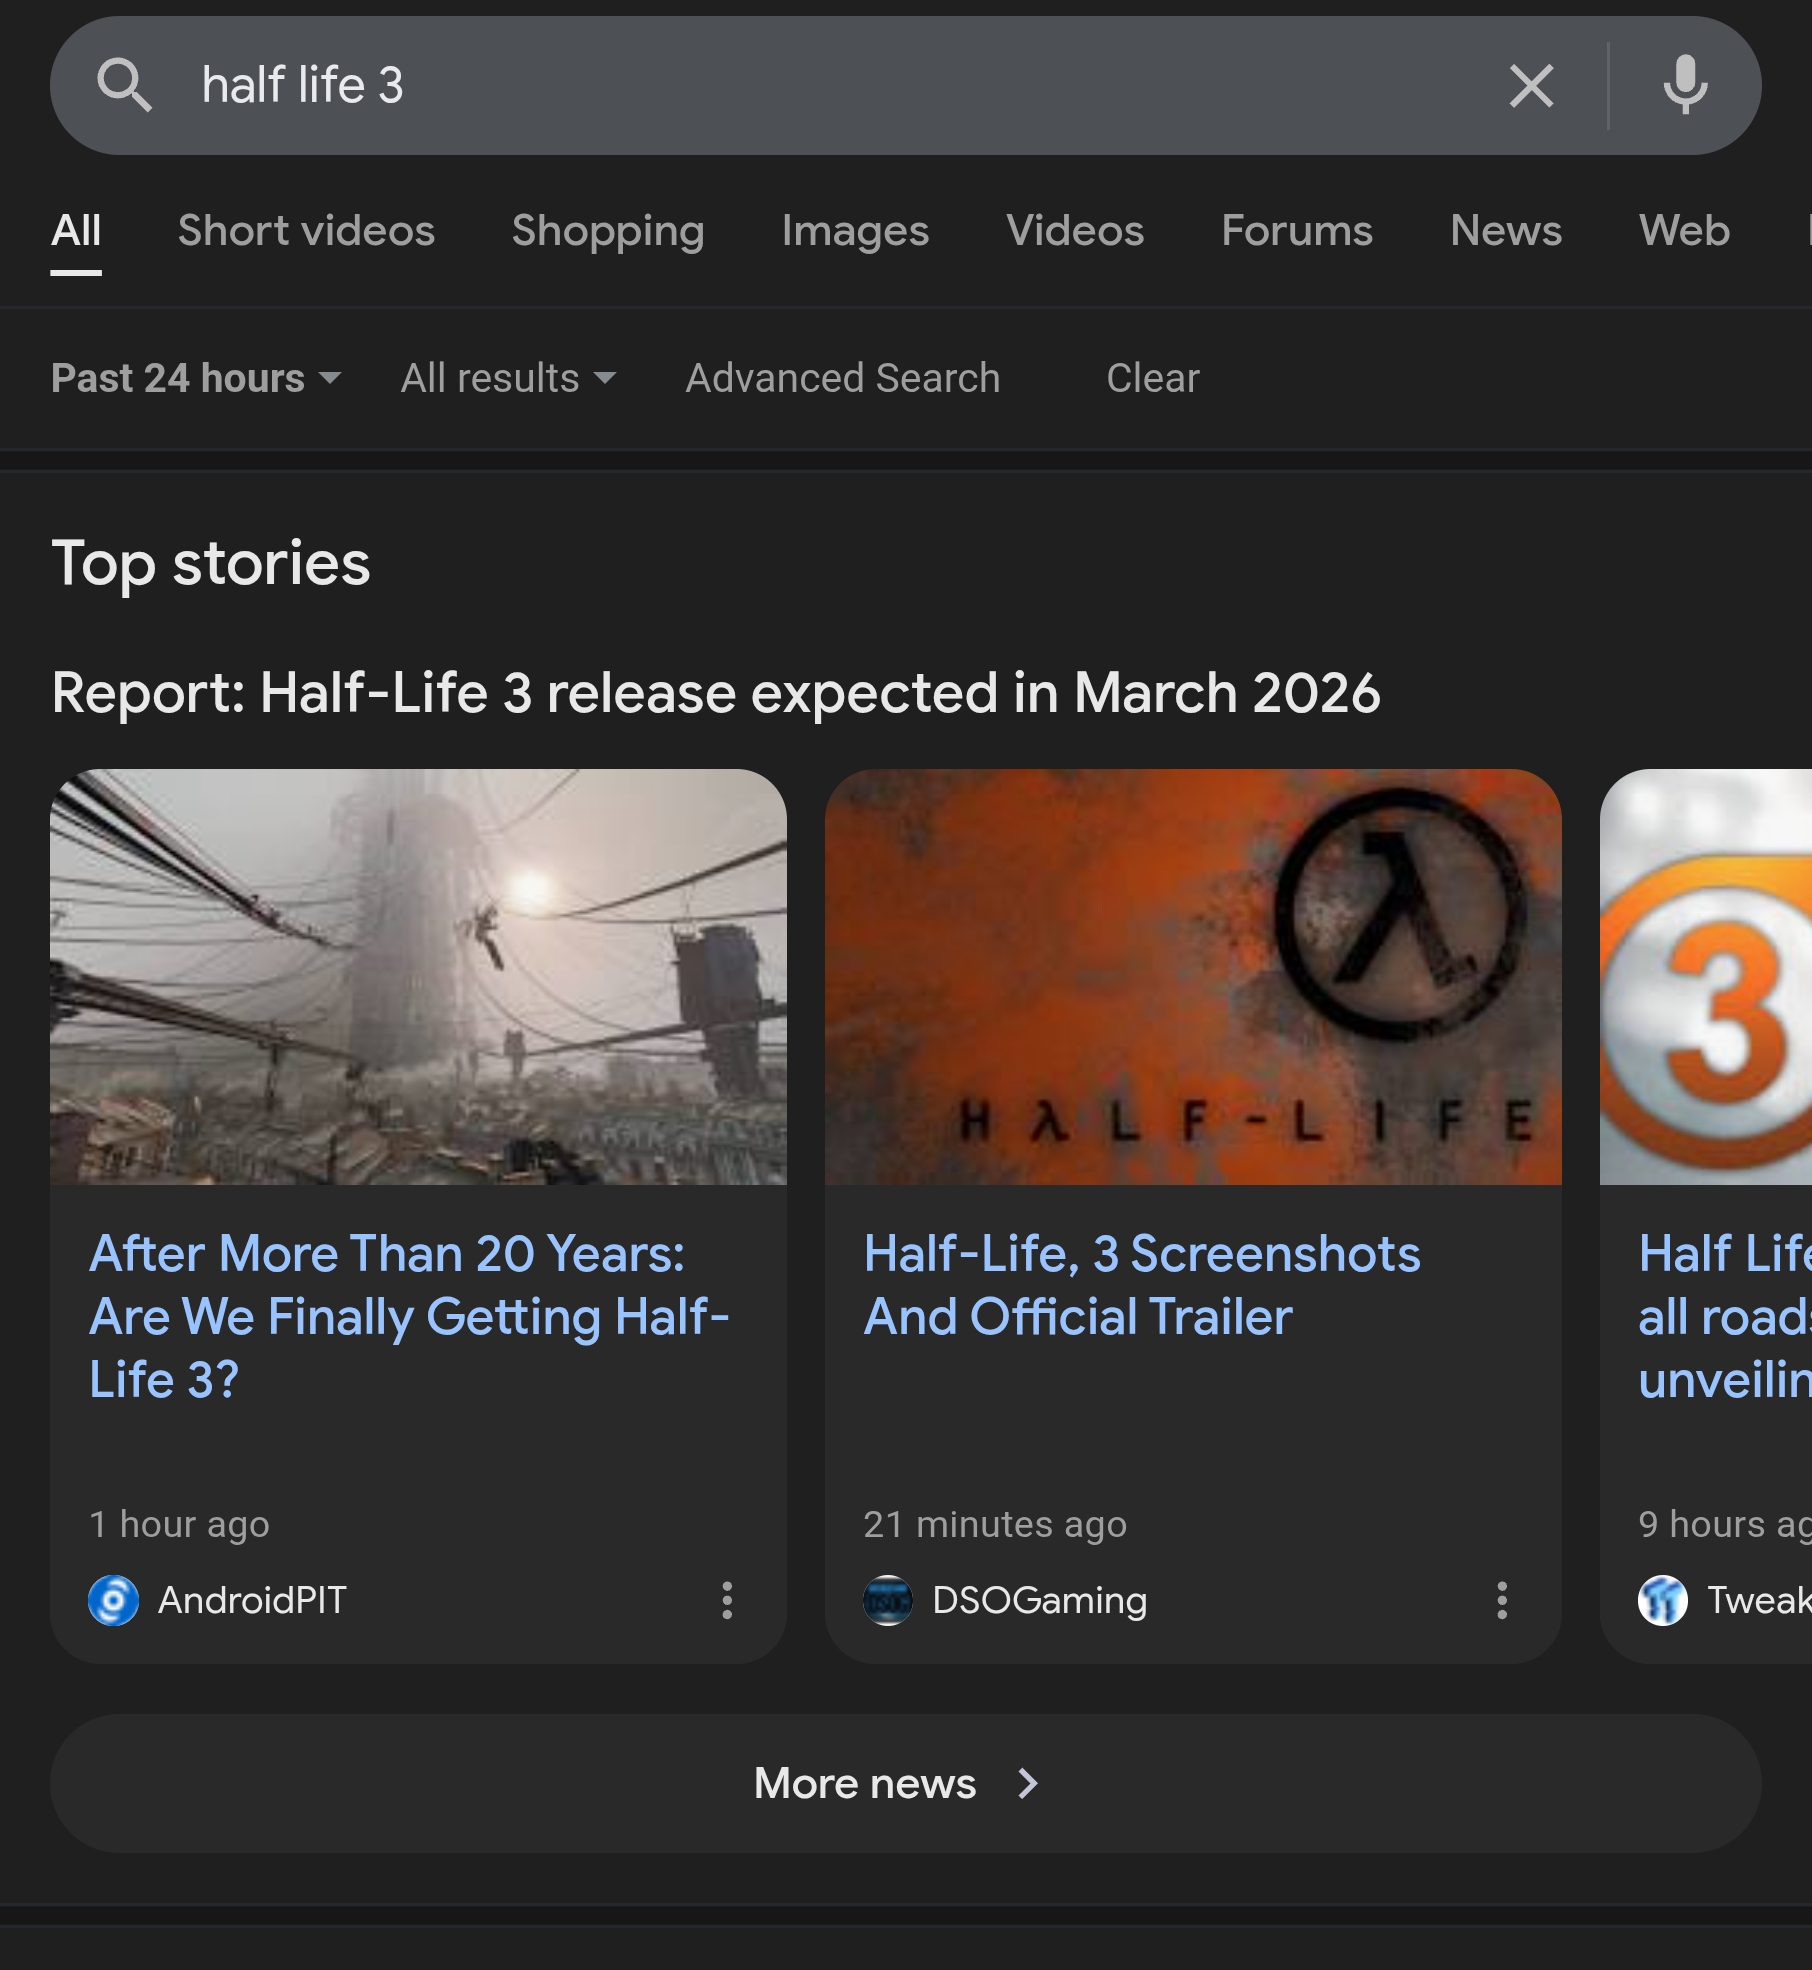Click the magnifying glass search icon
This screenshot has width=1812, height=1970.
point(124,85)
